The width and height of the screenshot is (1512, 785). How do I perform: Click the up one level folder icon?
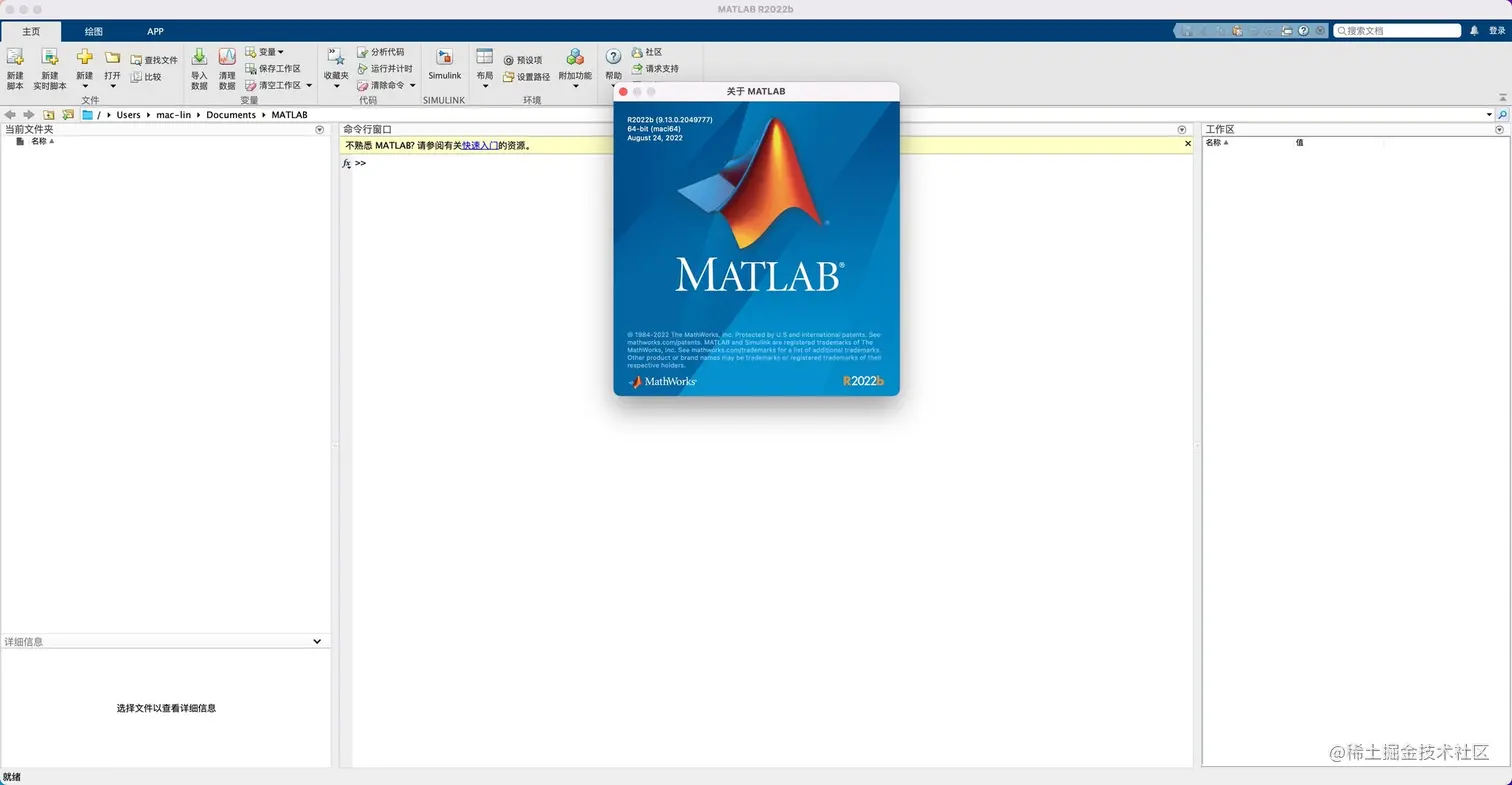pyautogui.click(x=49, y=115)
